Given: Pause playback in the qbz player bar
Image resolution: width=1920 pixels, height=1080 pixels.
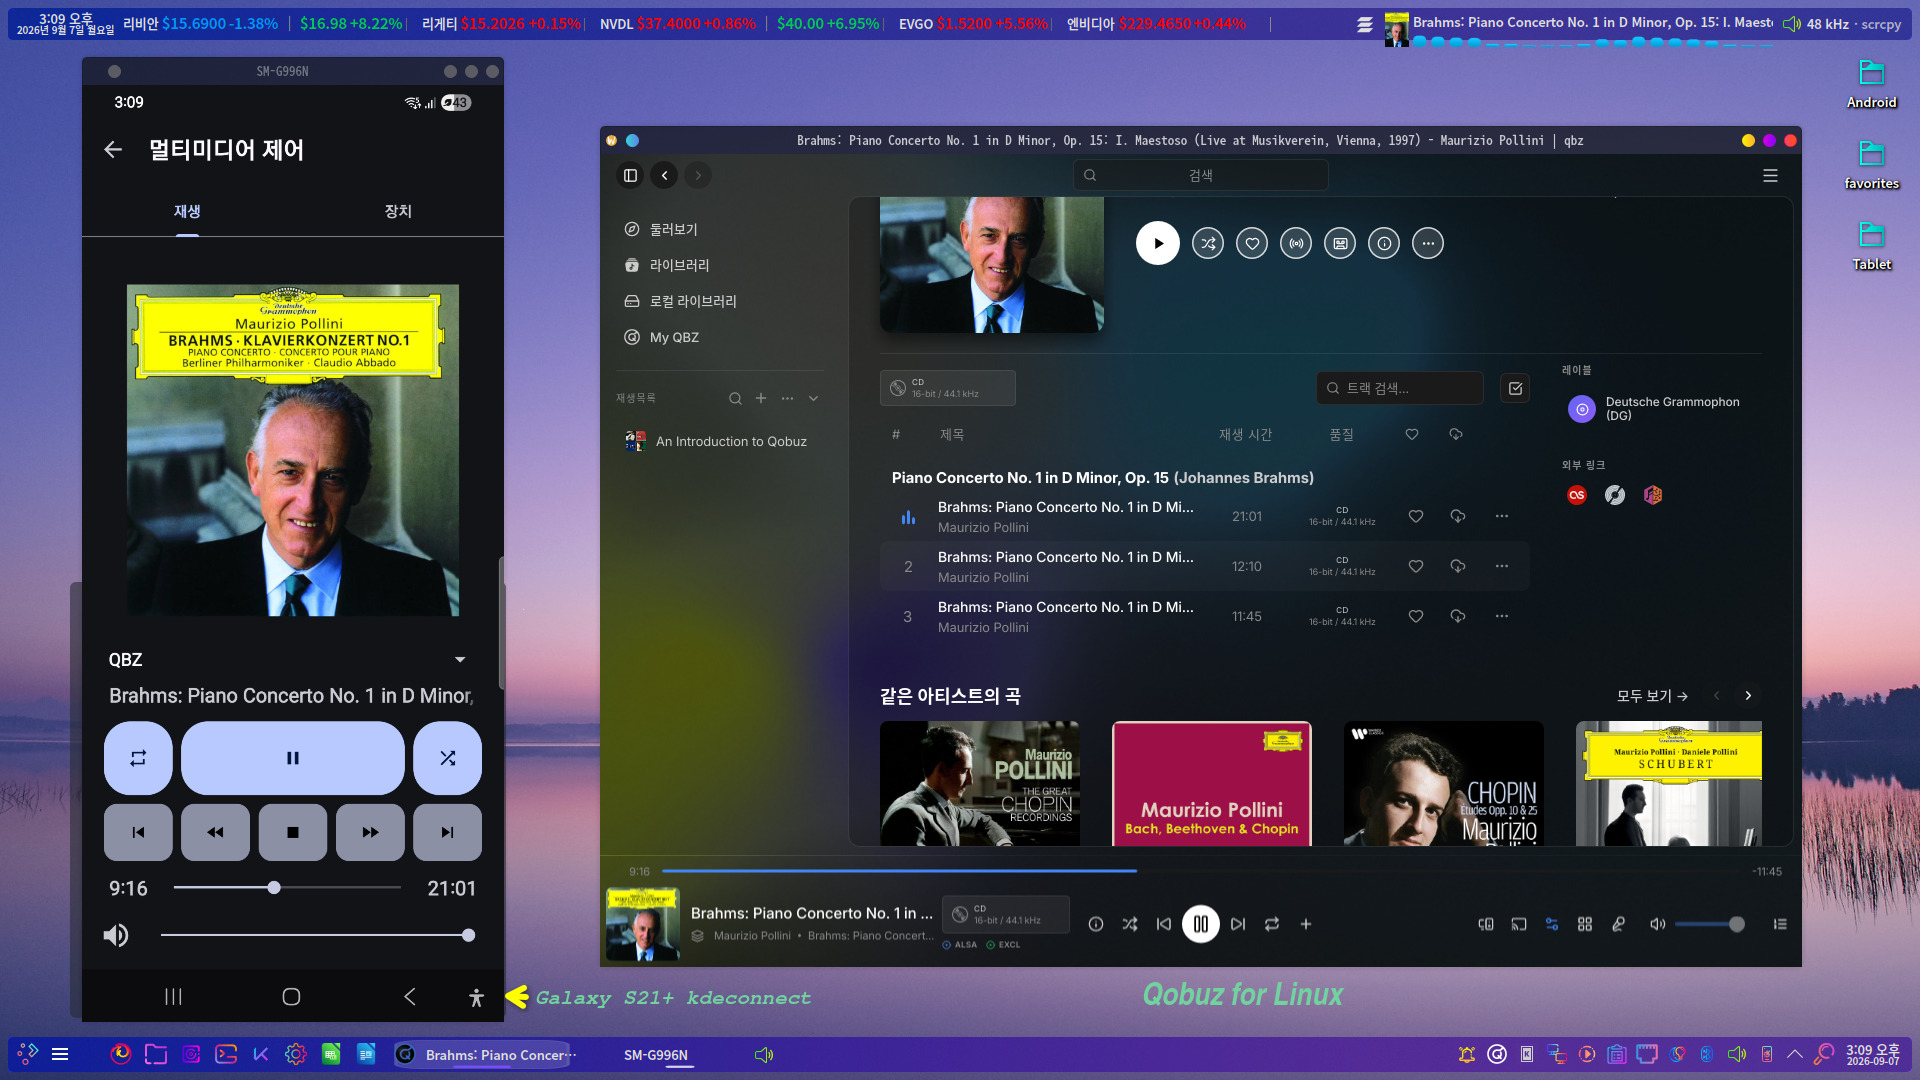Looking at the screenshot, I should click(x=1201, y=924).
